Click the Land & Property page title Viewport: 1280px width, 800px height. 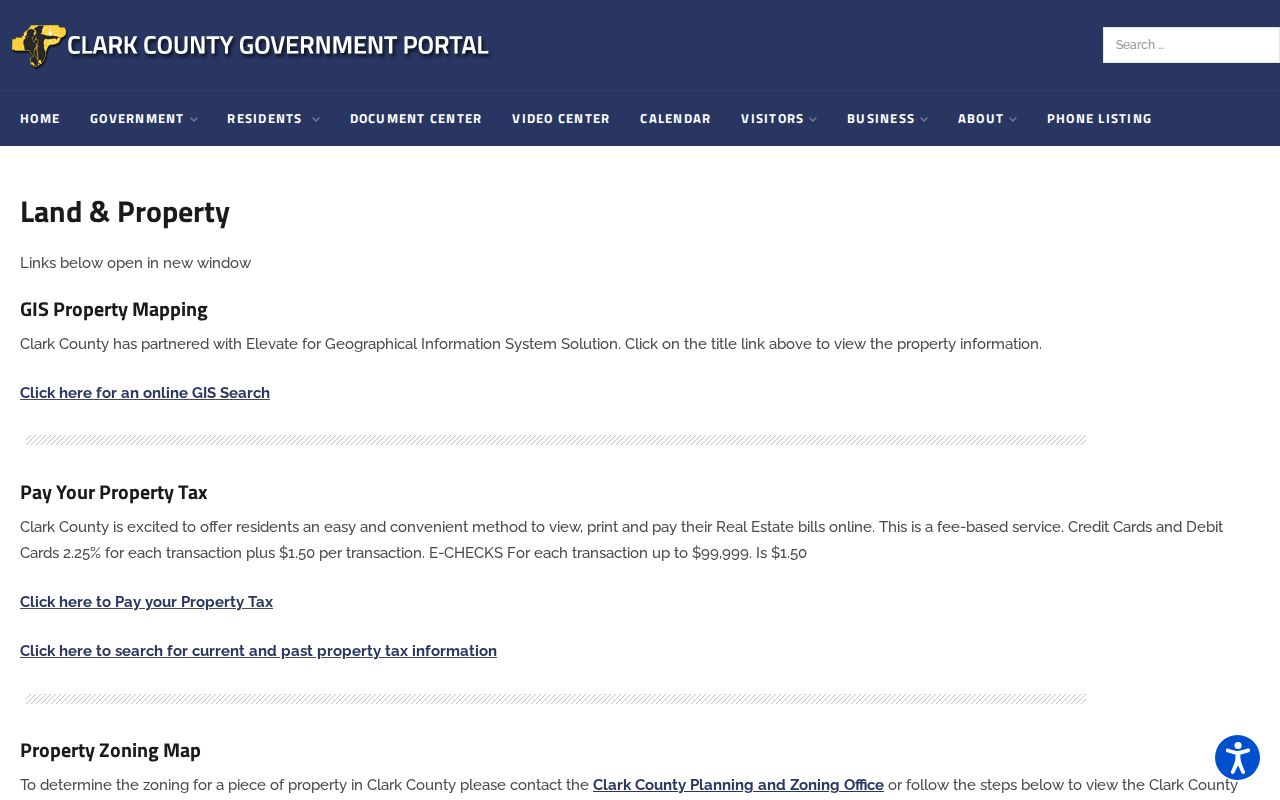click(125, 212)
